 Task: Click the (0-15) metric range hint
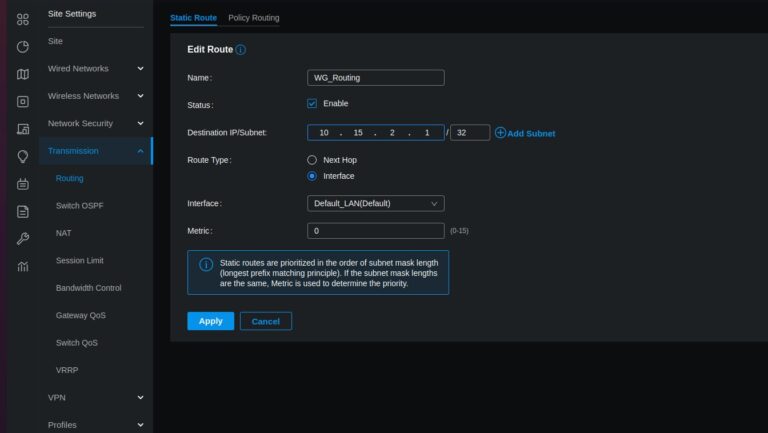(x=459, y=231)
